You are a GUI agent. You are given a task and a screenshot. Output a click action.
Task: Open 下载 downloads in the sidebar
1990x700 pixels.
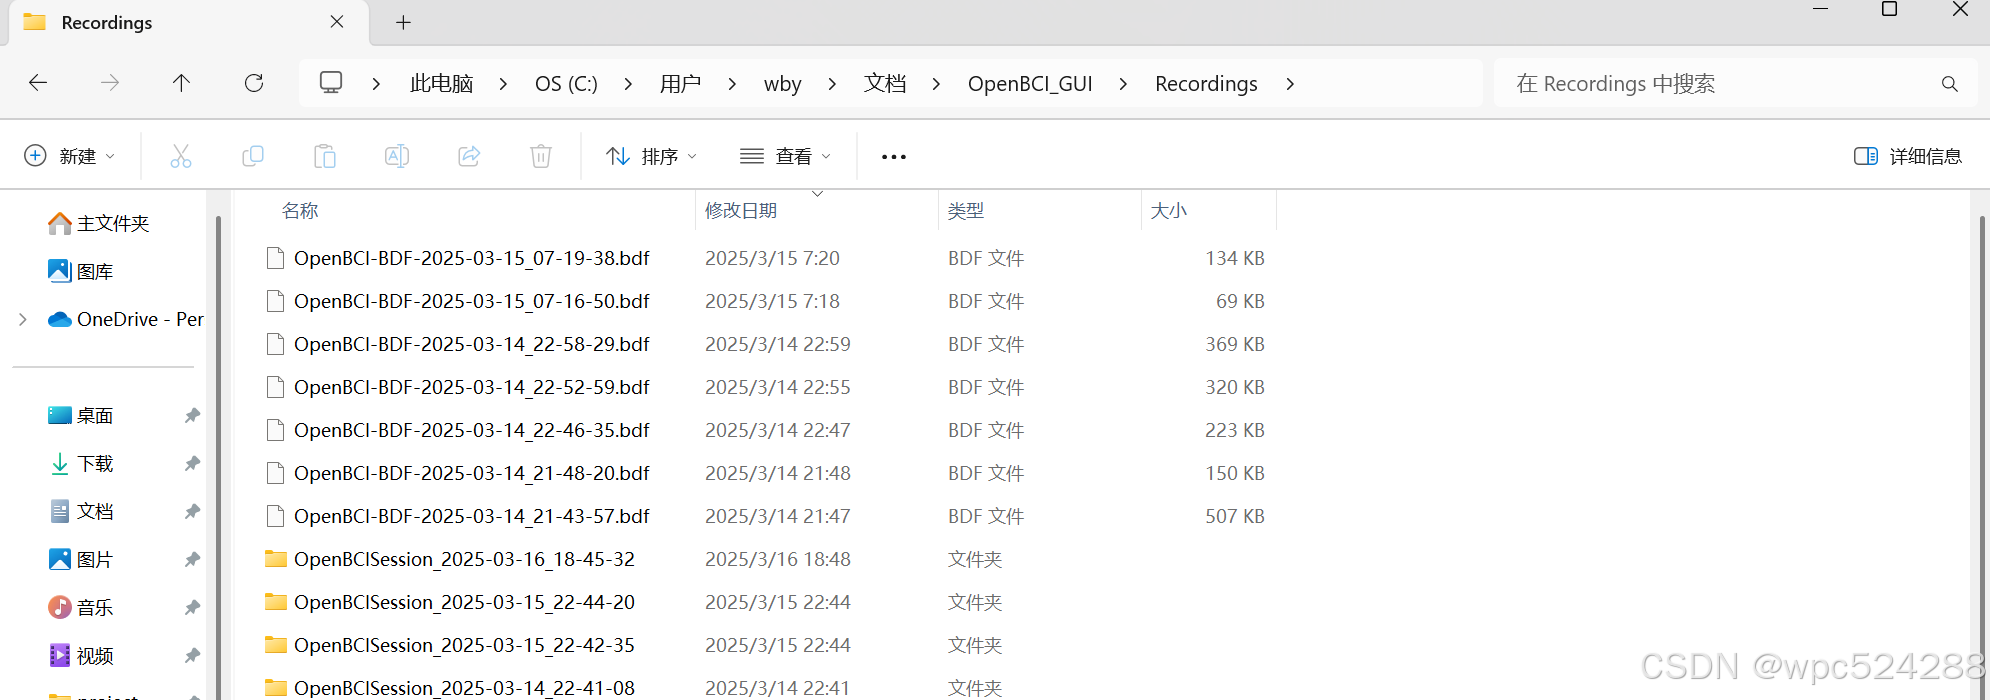pos(81,463)
